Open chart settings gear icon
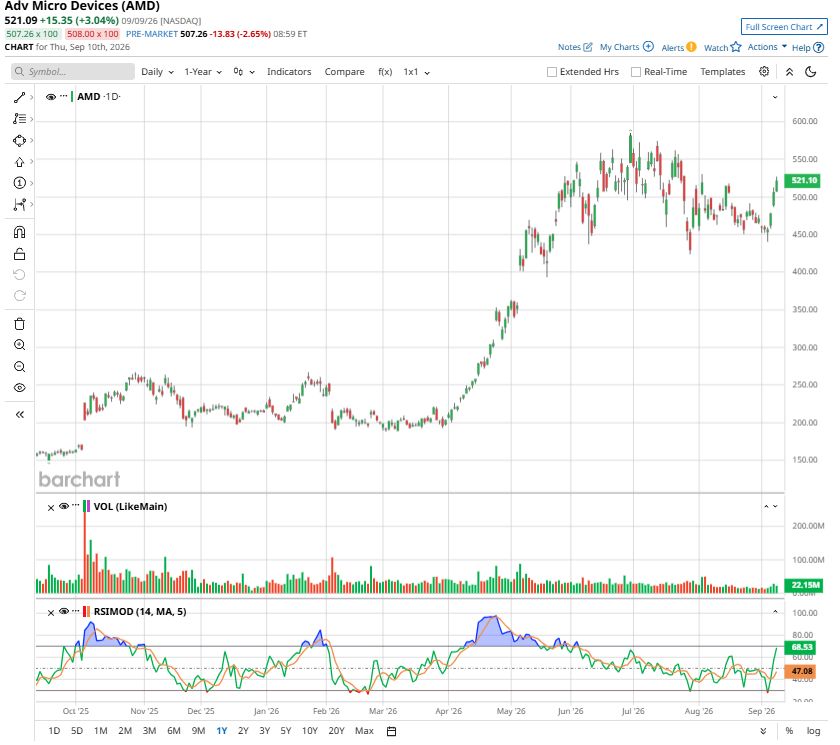840x745 pixels. point(764,72)
